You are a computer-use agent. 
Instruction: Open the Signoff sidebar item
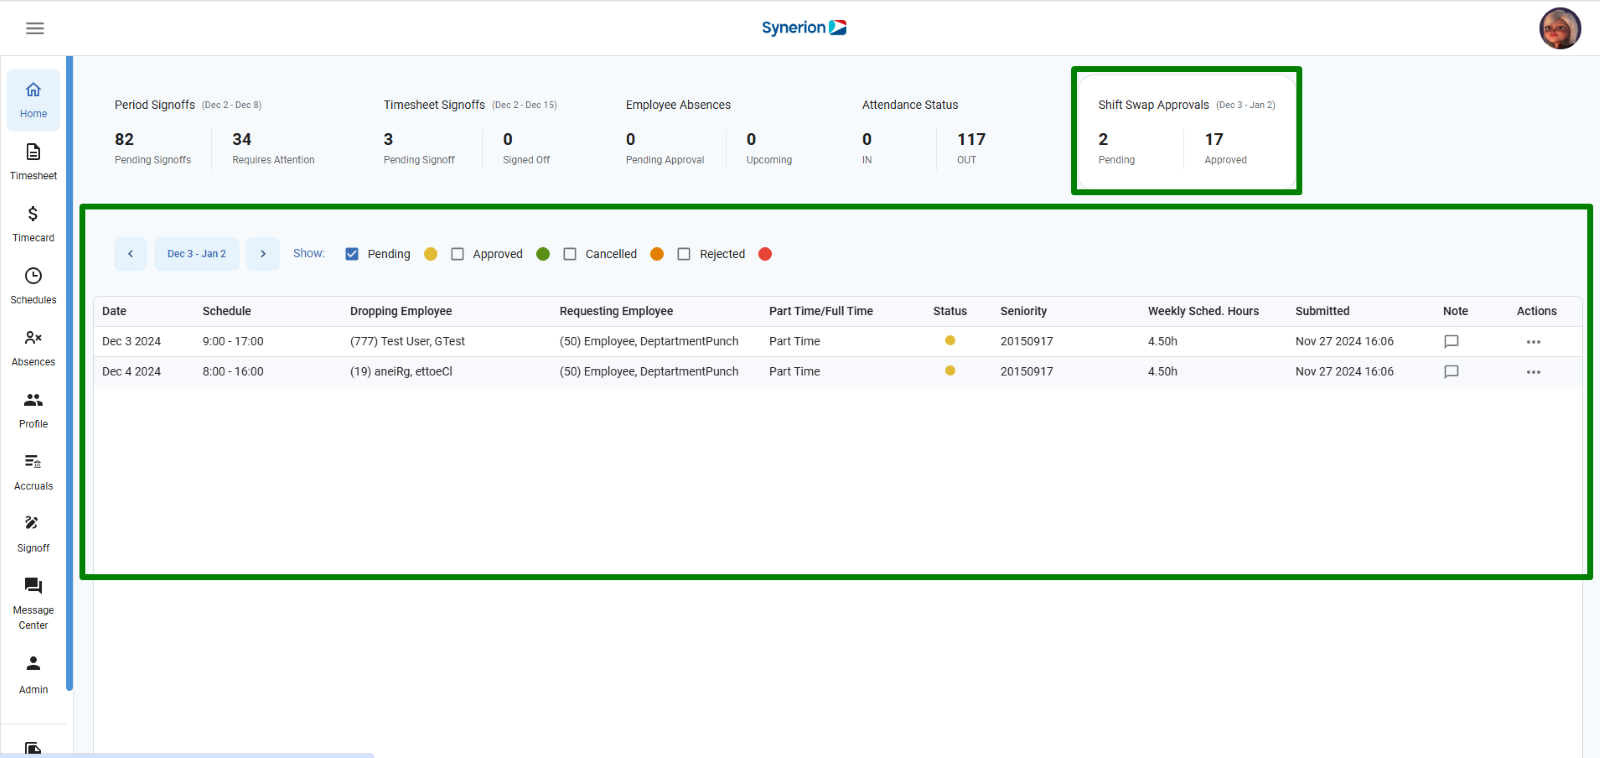click(33, 534)
